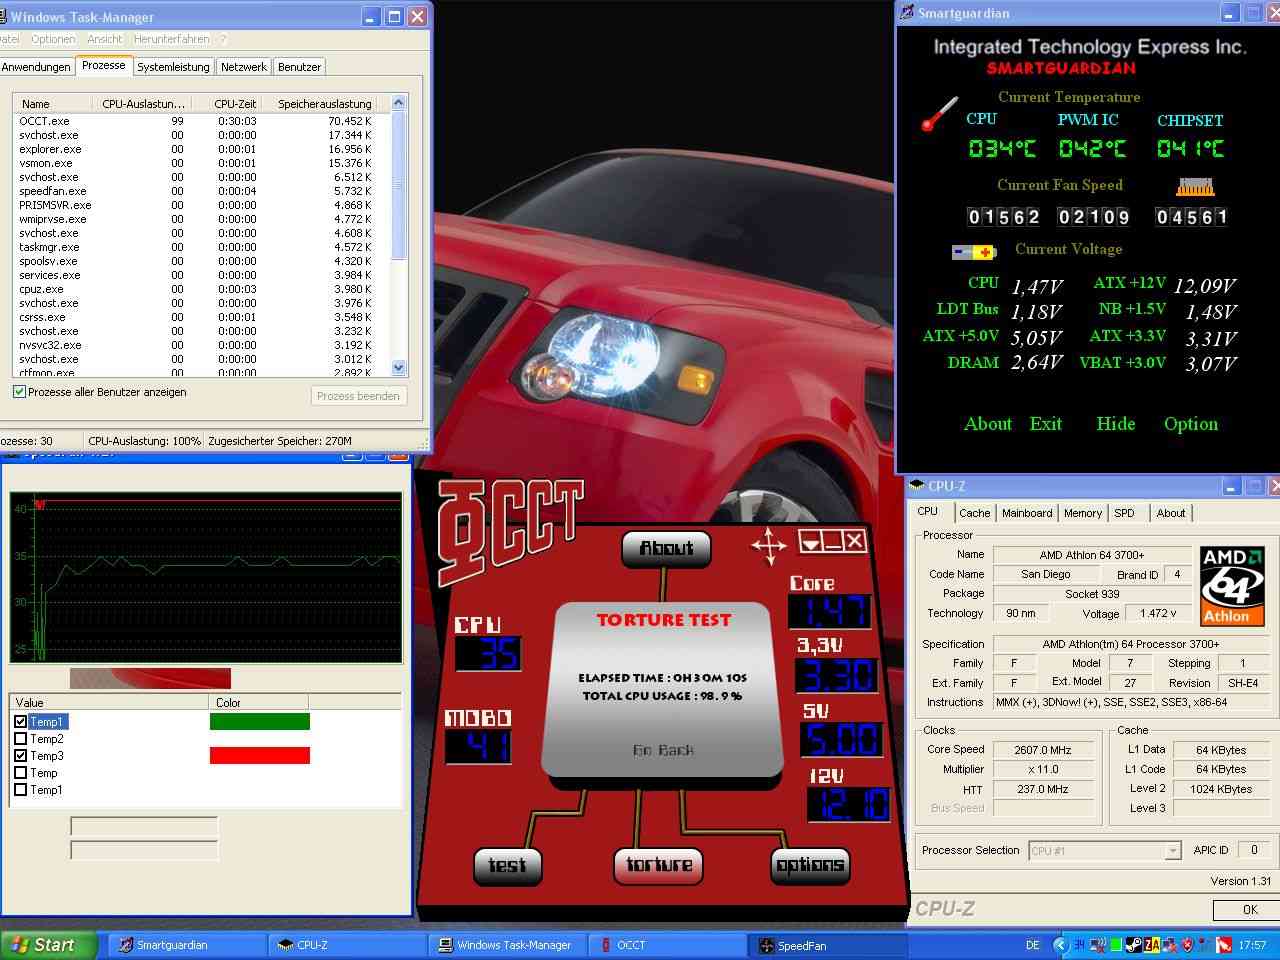Screen dimensions: 1280x960
Task: Switch to Netzwerk tab in Task-Manager
Action: [244, 67]
